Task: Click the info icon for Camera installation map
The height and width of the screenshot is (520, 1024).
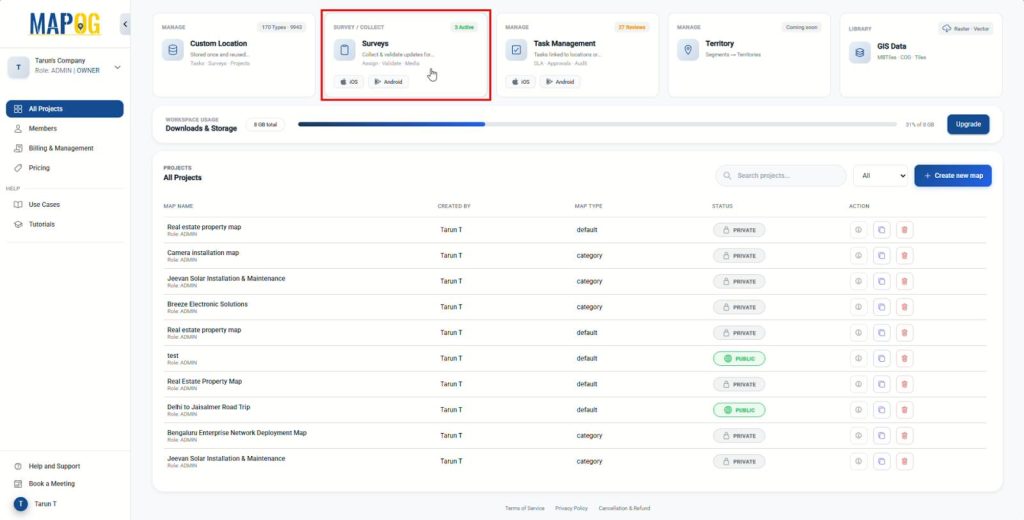Action: pyautogui.click(x=858, y=255)
